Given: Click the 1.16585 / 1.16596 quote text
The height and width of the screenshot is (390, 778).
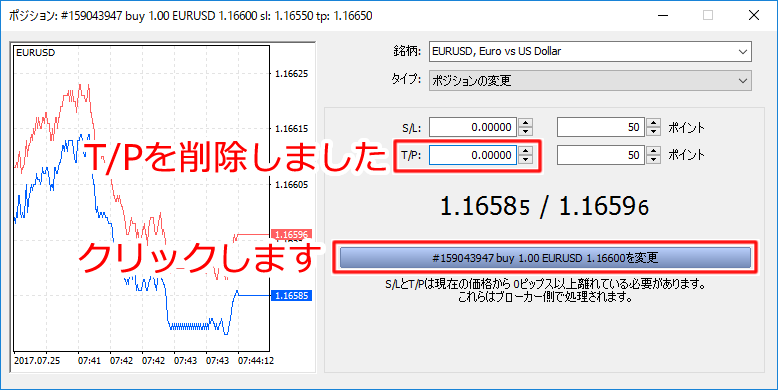Looking at the screenshot, I should click(x=544, y=206).
